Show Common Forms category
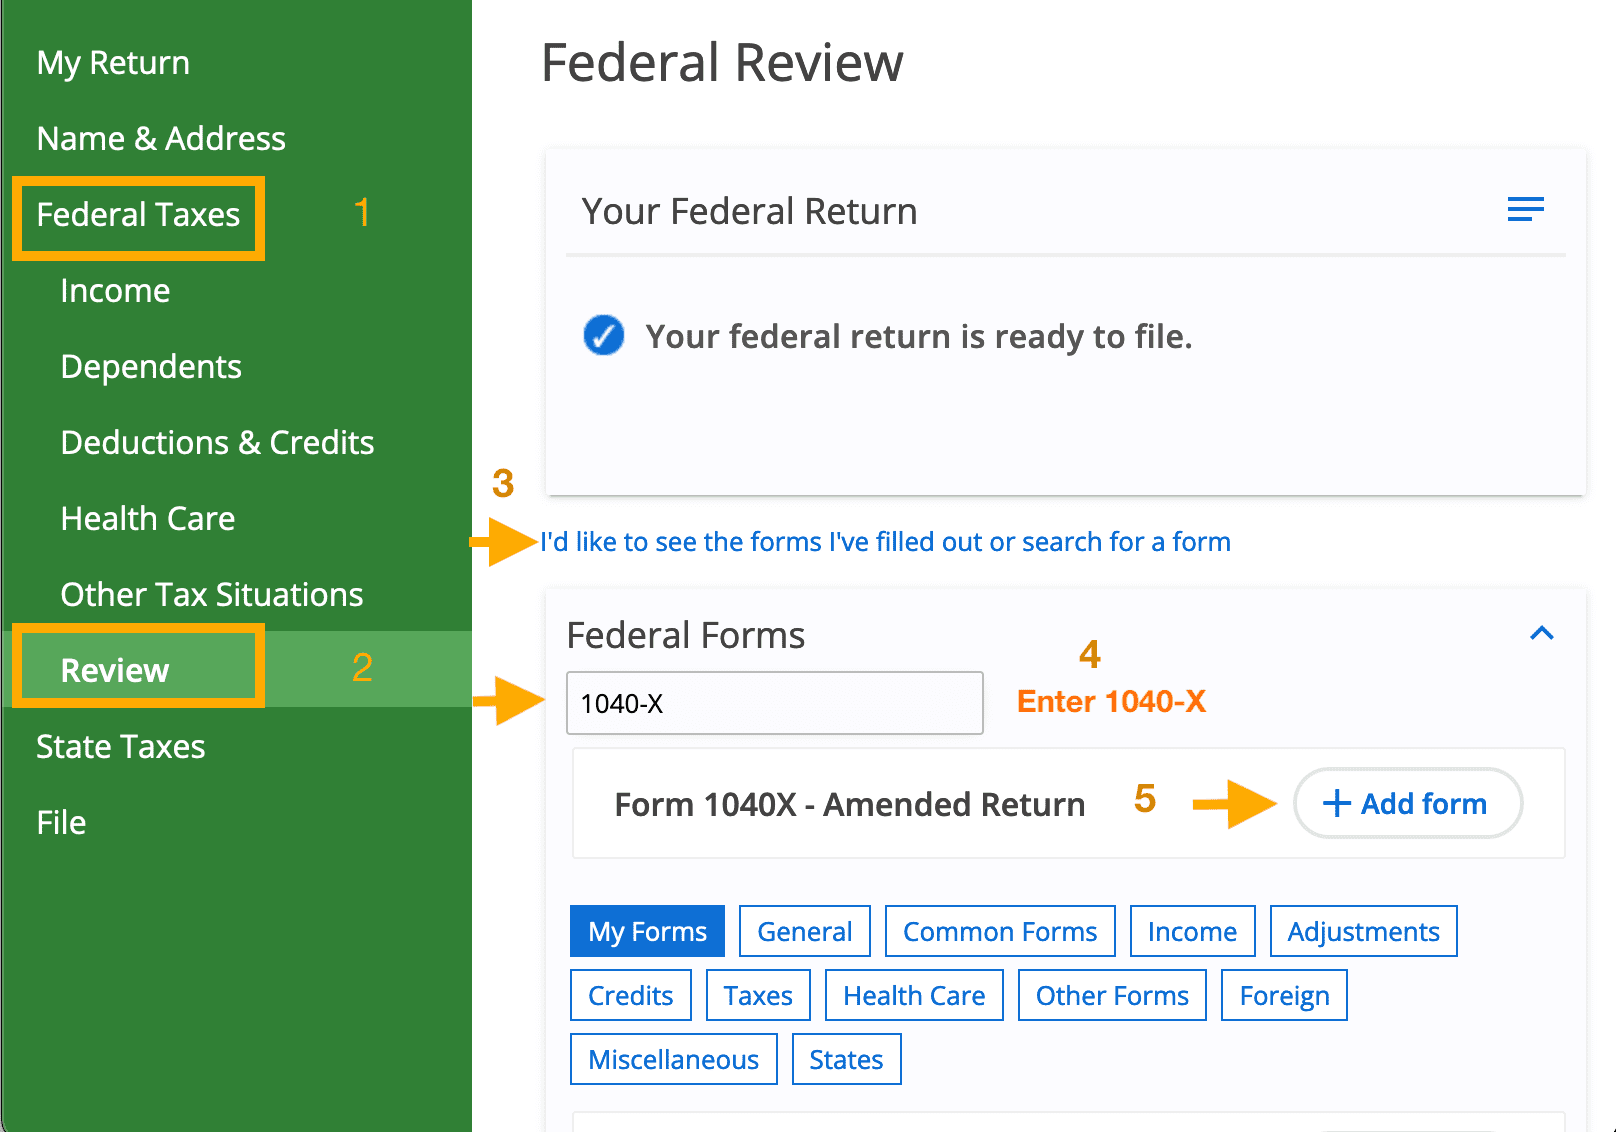 [999, 931]
